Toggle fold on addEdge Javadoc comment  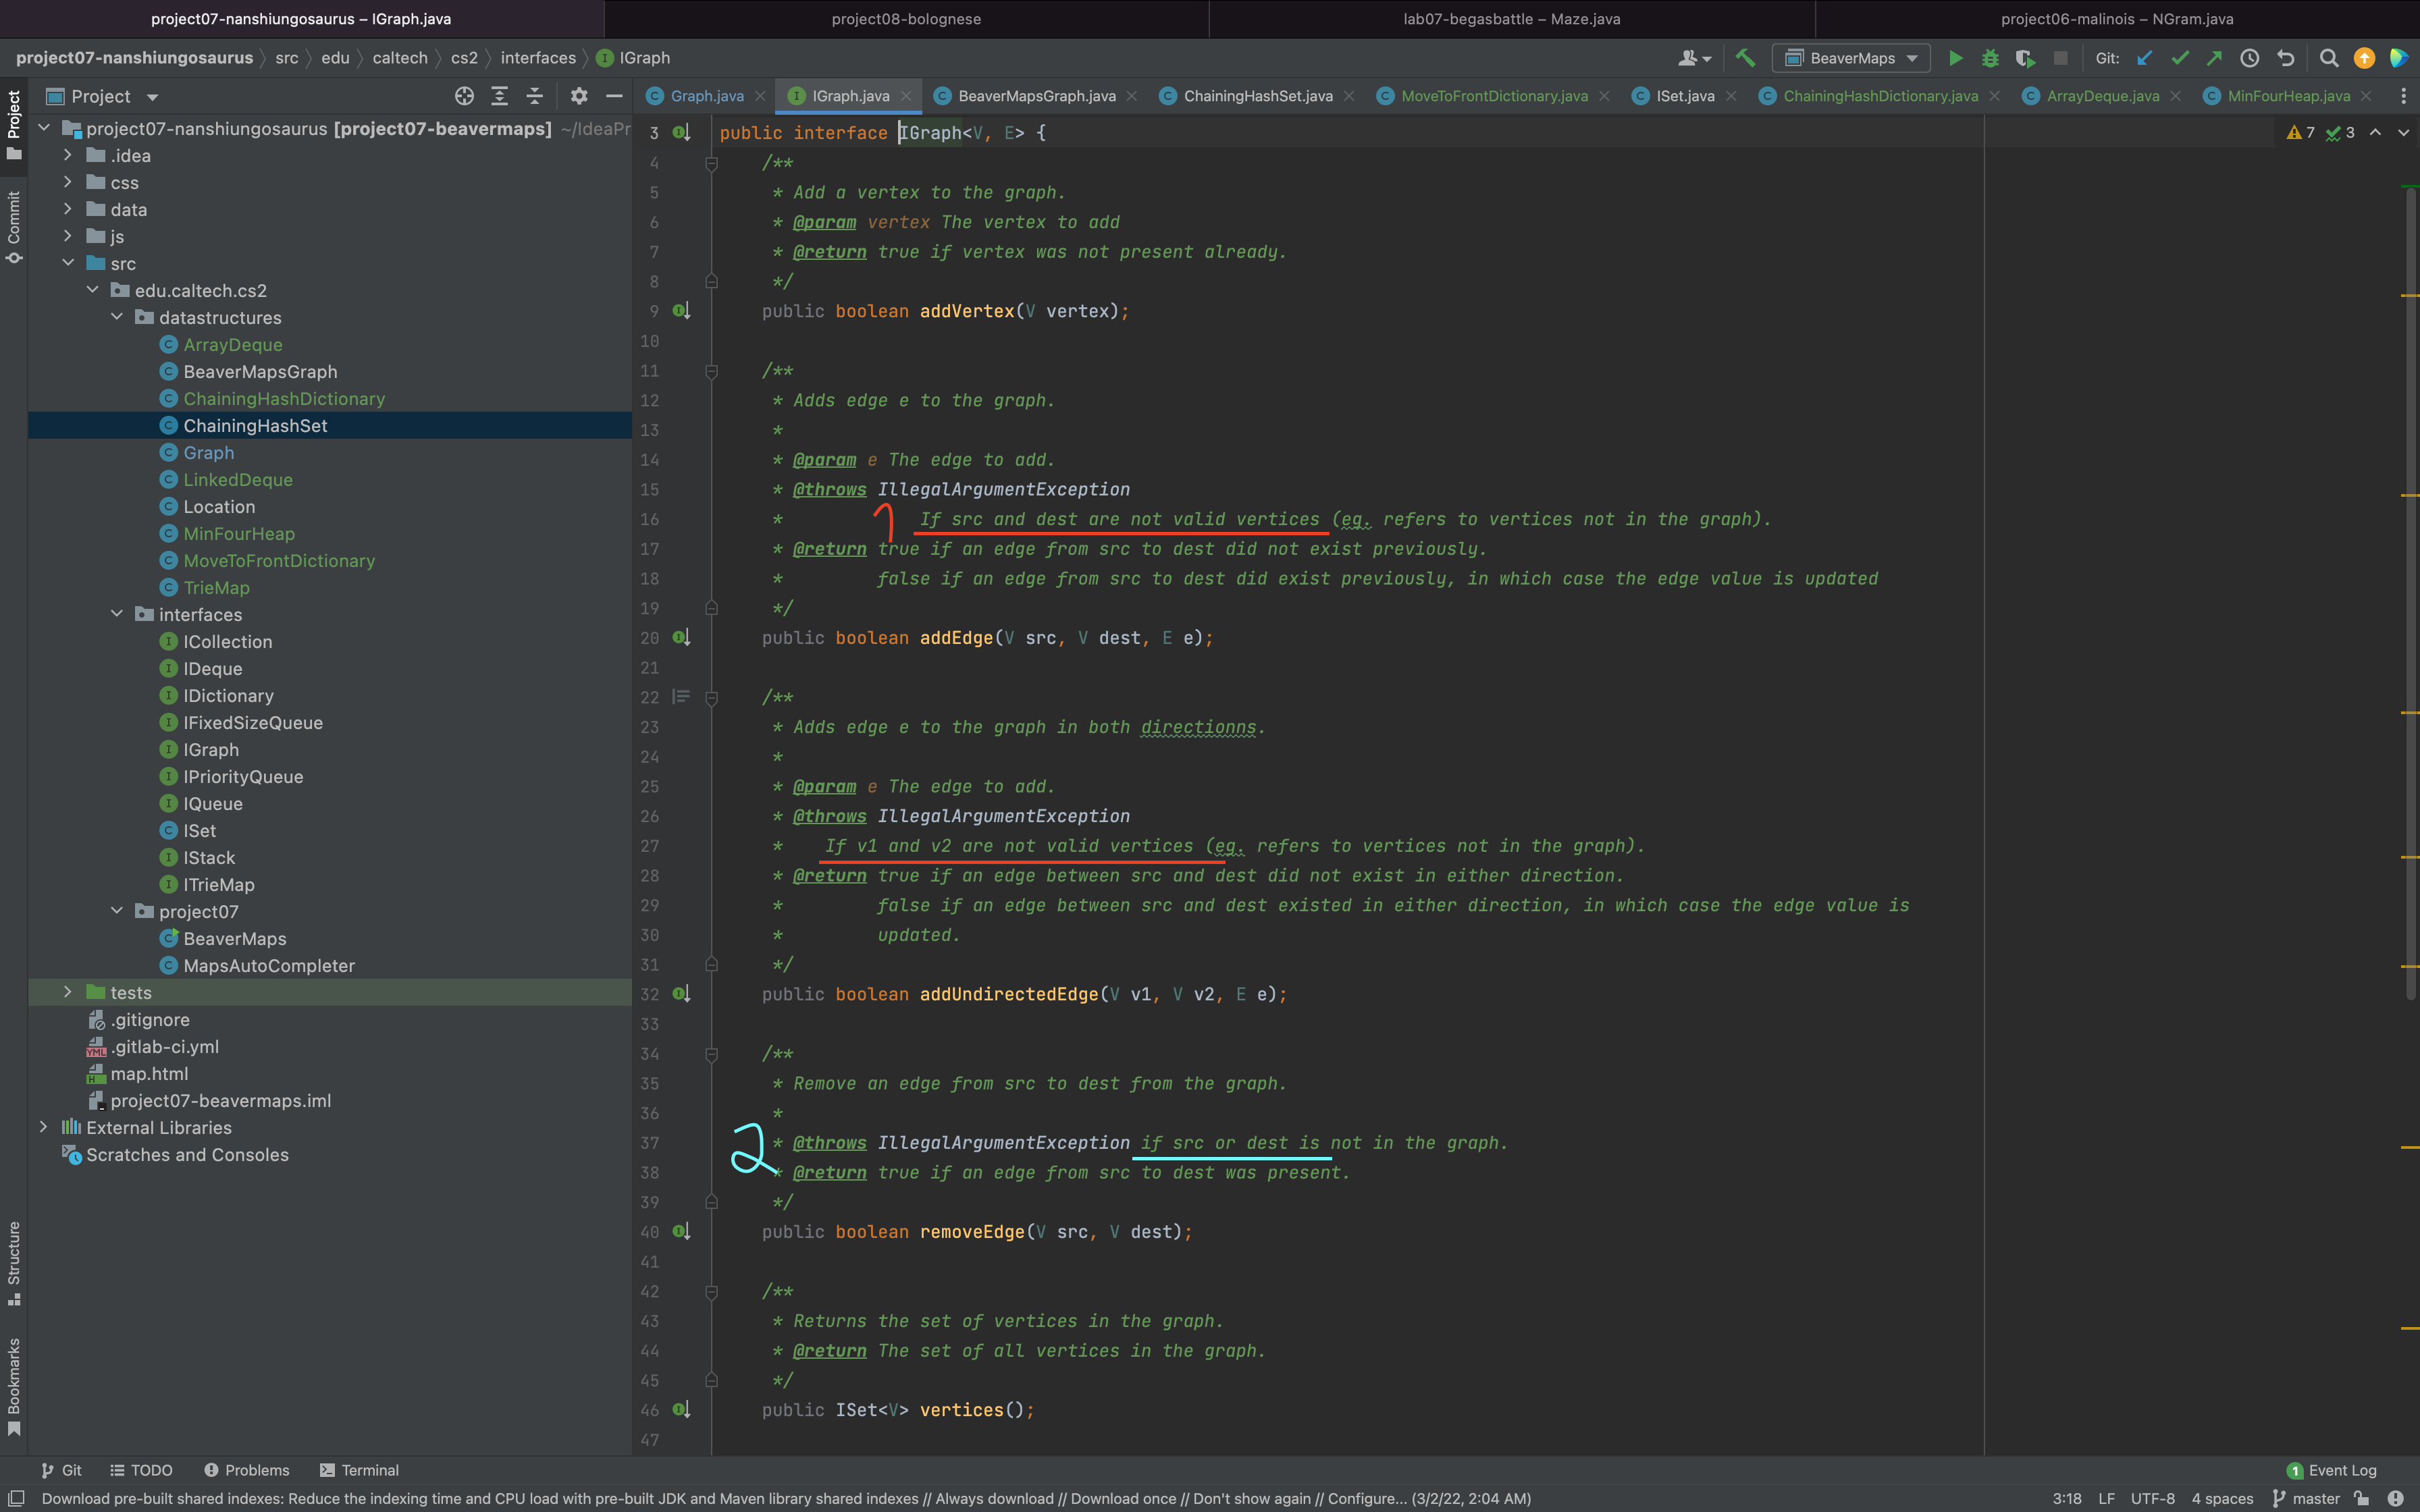(x=711, y=371)
